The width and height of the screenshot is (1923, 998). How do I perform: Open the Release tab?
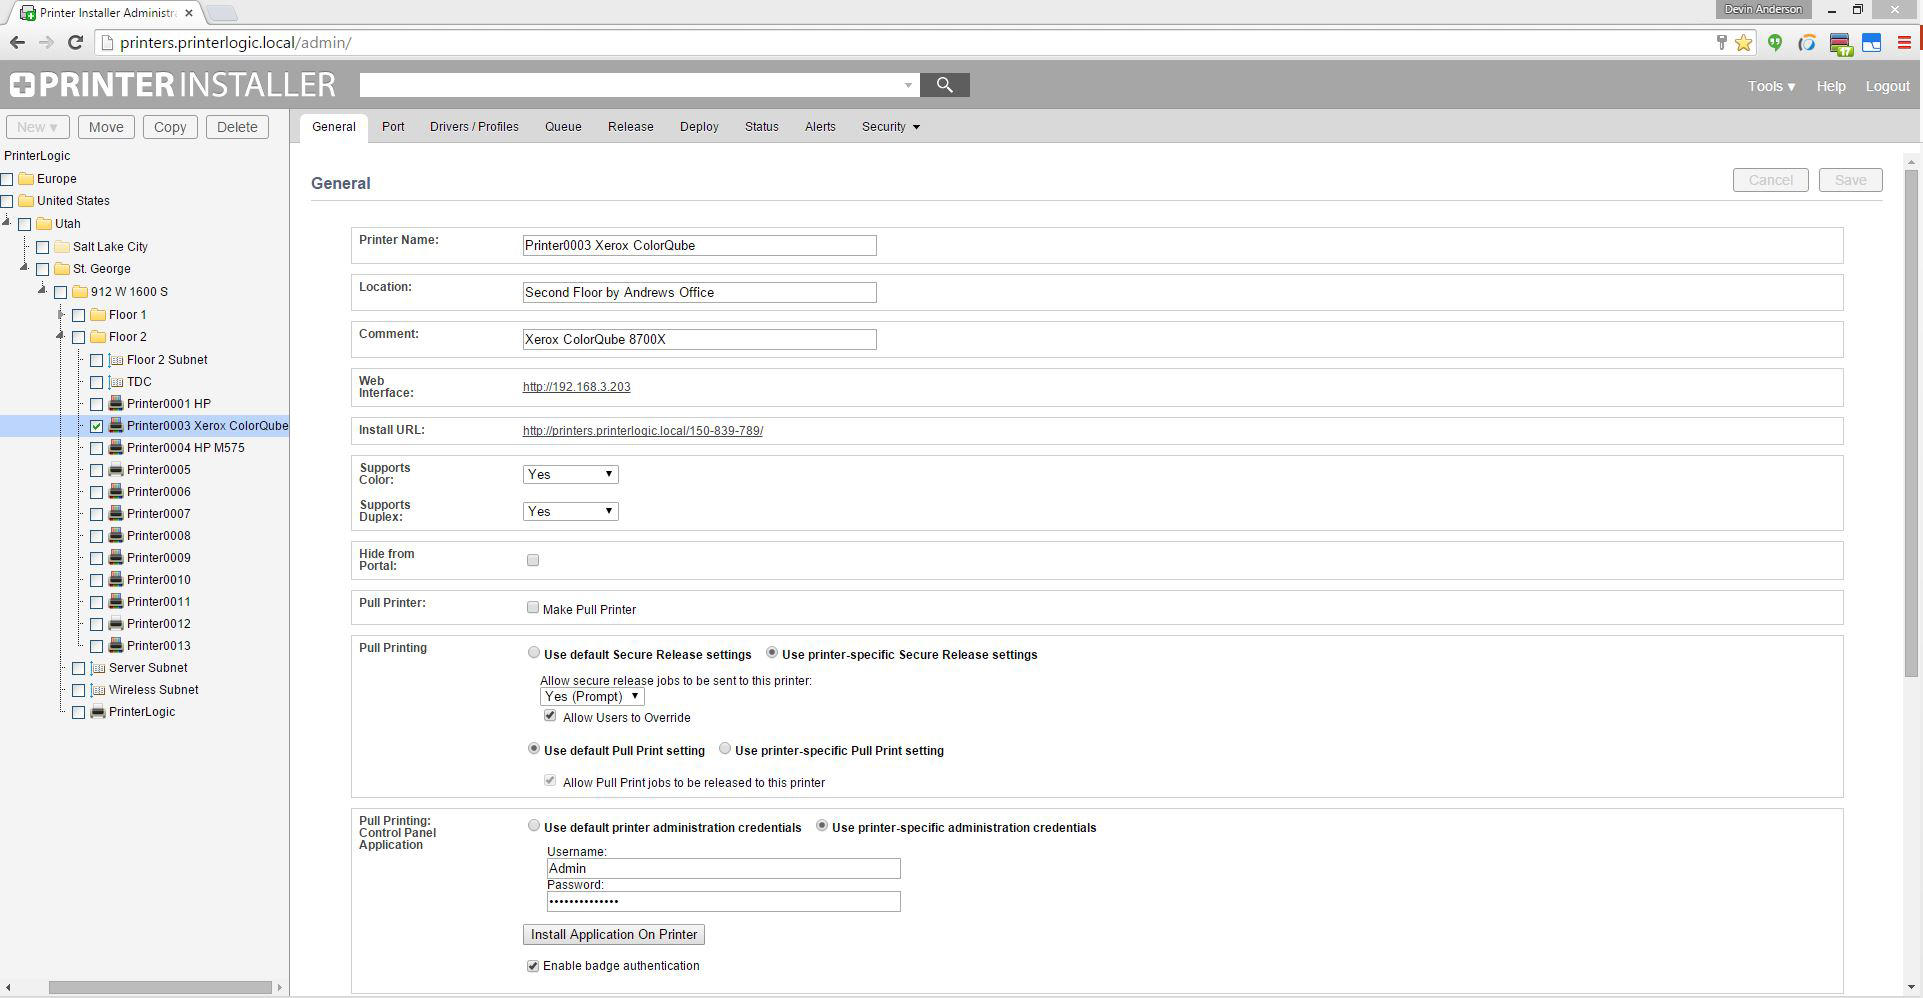click(x=631, y=127)
